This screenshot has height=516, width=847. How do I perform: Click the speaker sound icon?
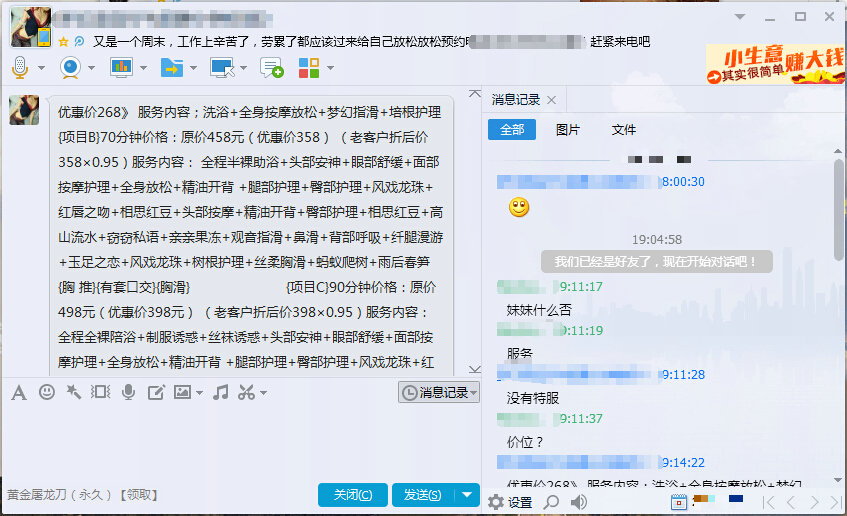click(x=579, y=502)
